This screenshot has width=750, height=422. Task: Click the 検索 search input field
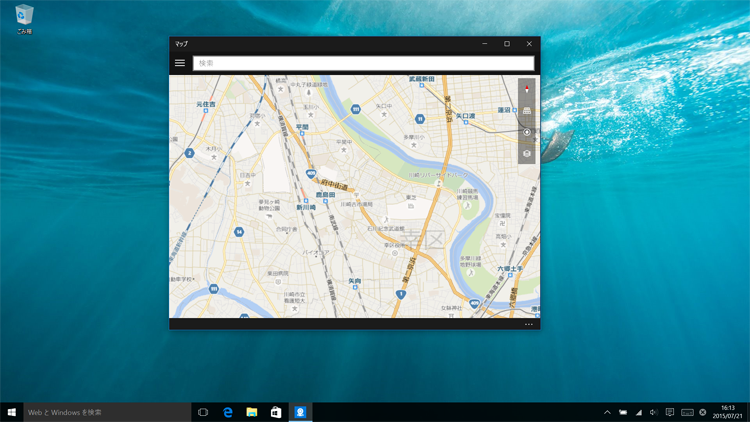point(363,63)
